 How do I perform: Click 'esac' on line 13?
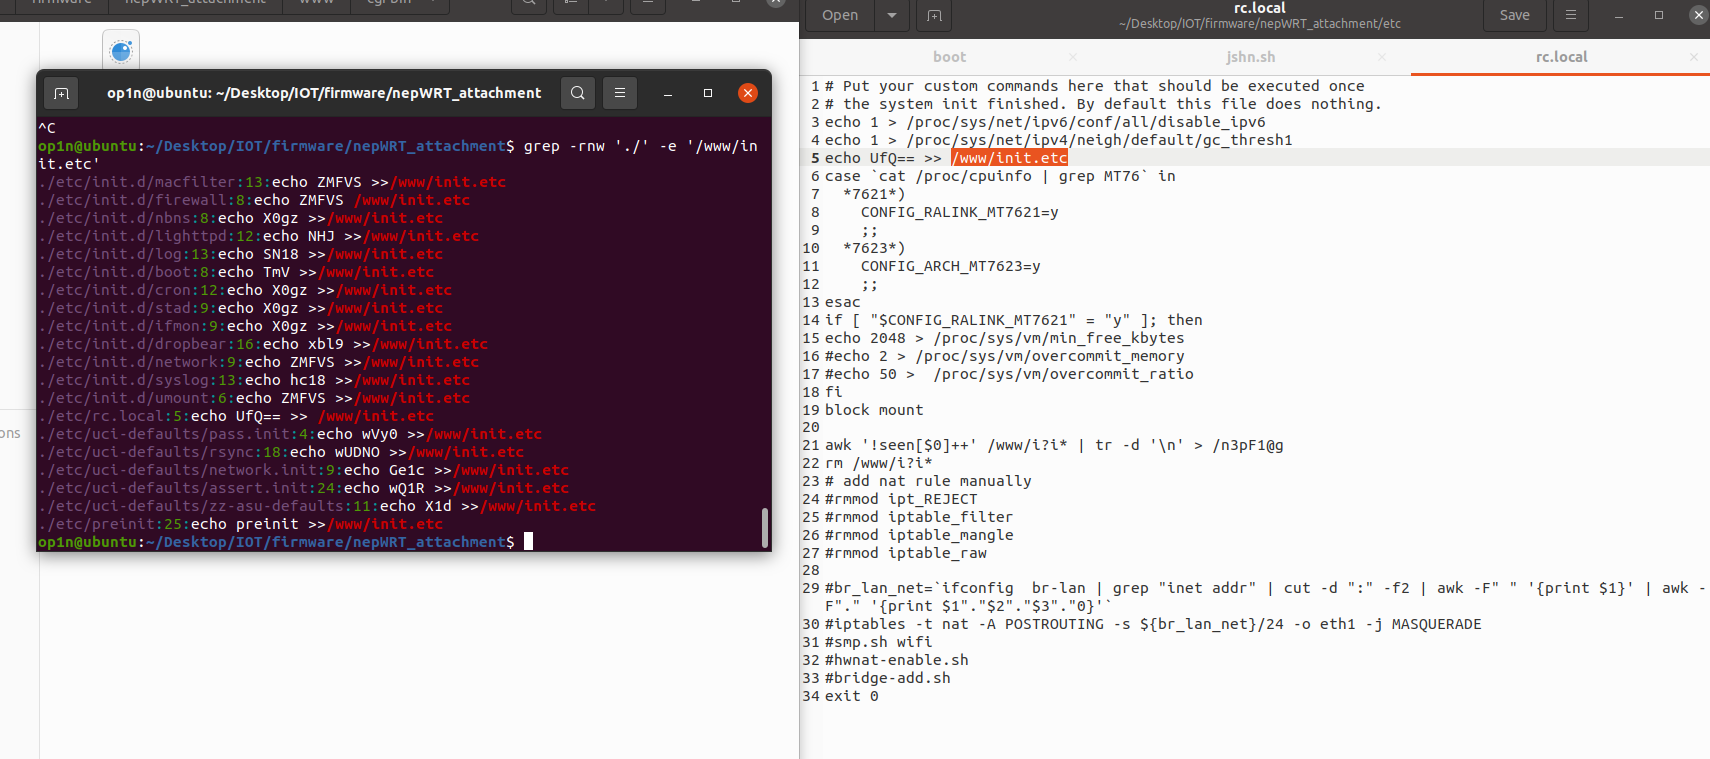click(842, 302)
